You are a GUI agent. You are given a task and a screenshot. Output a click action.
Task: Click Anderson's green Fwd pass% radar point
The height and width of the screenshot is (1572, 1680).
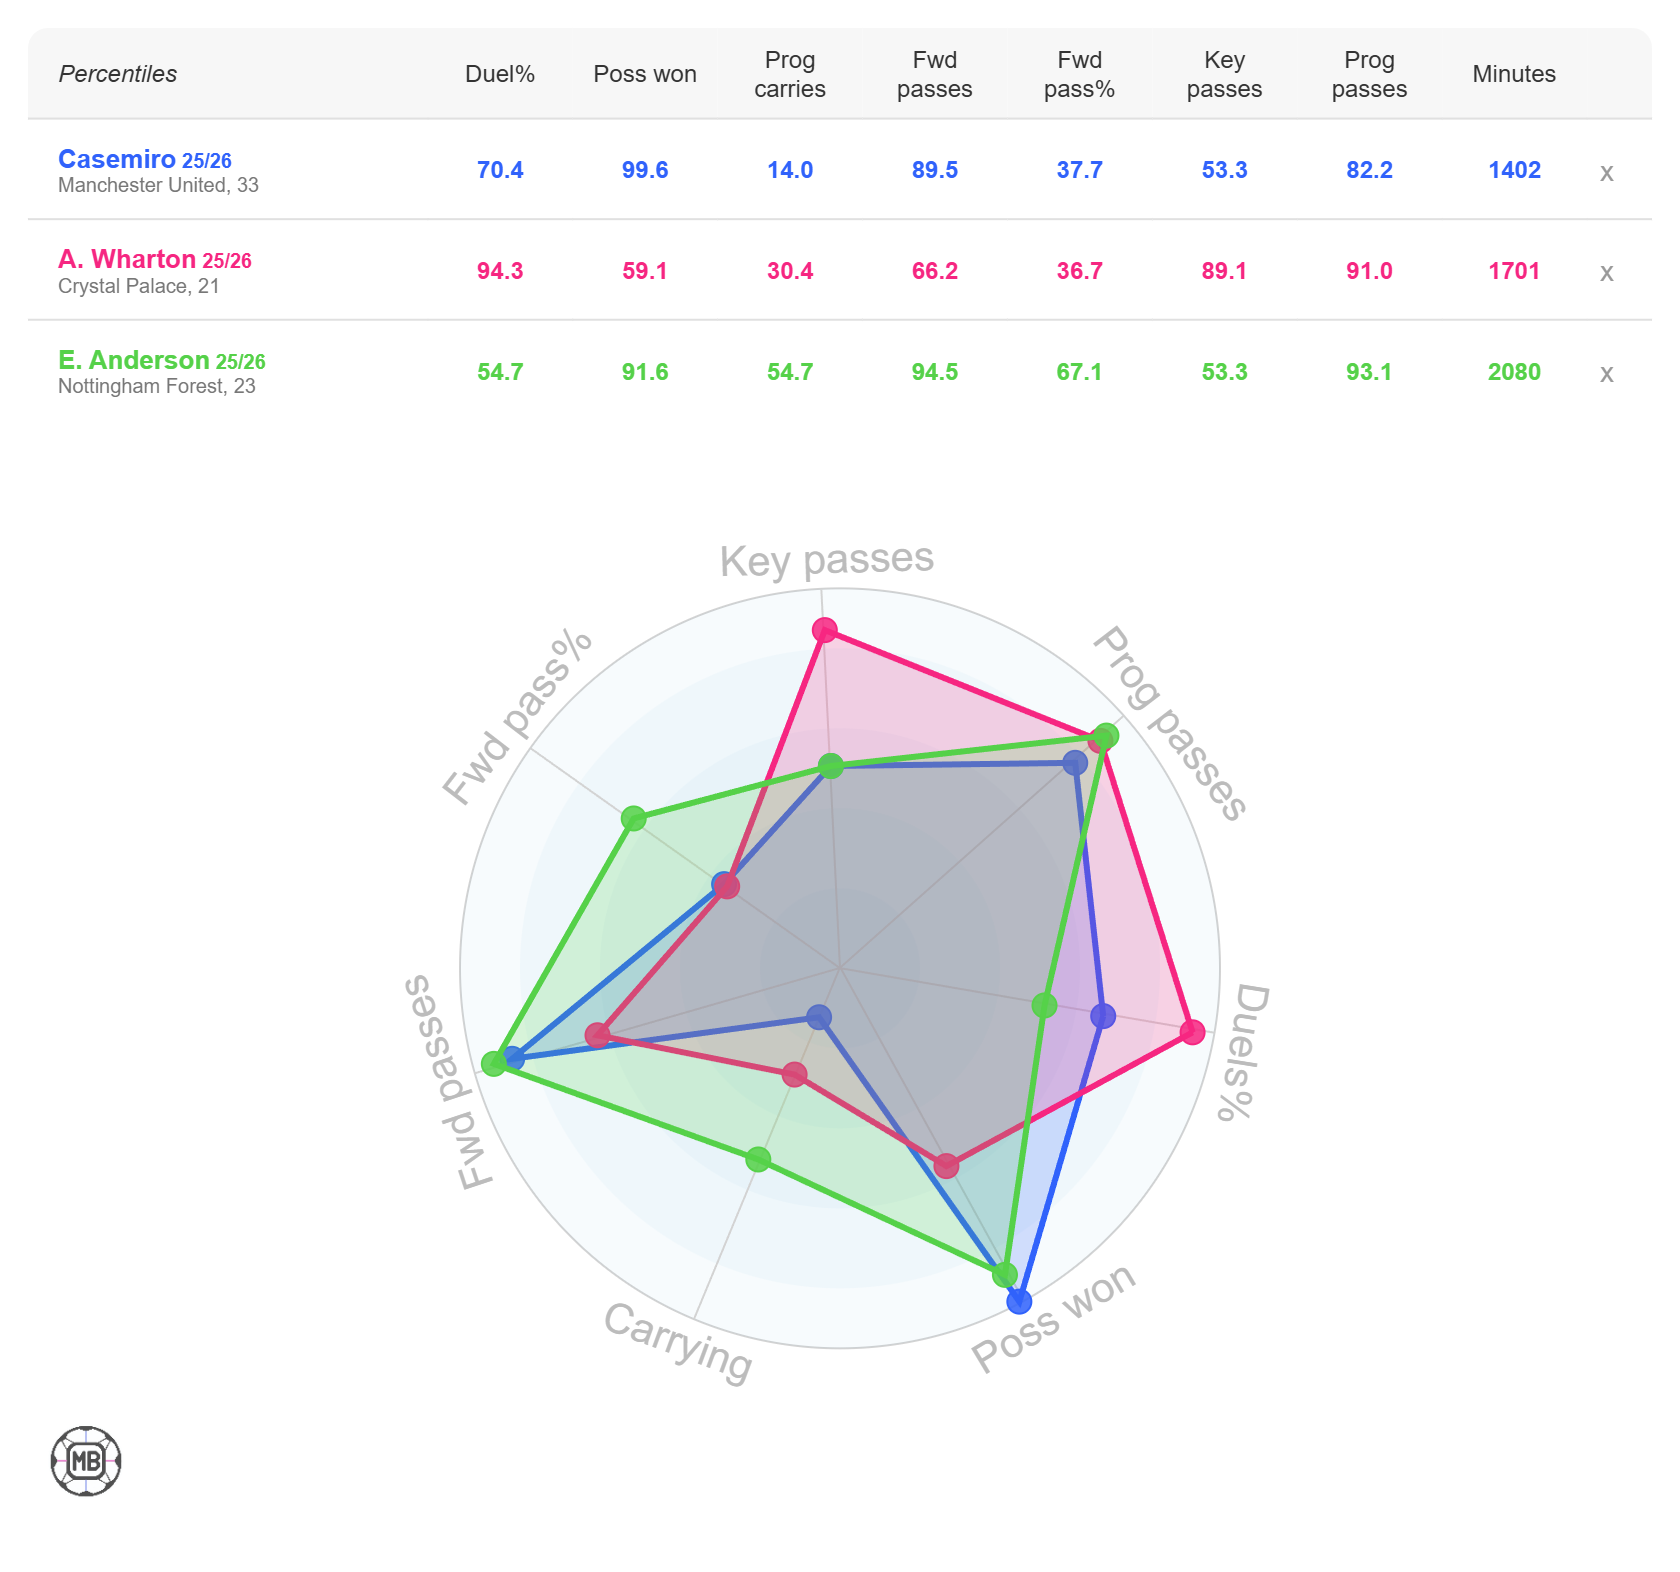click(x=634, y=820)
